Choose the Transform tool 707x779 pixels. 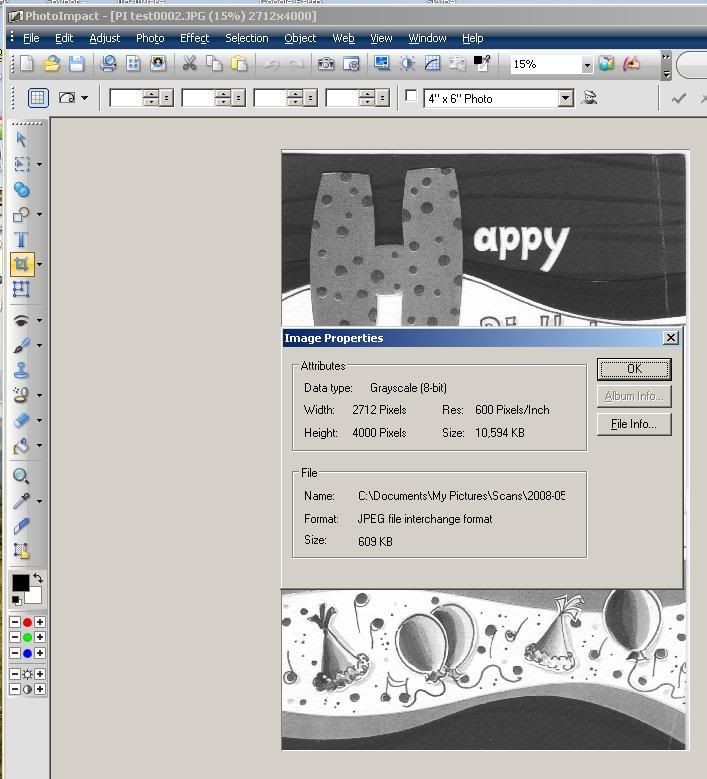(21, 290)
